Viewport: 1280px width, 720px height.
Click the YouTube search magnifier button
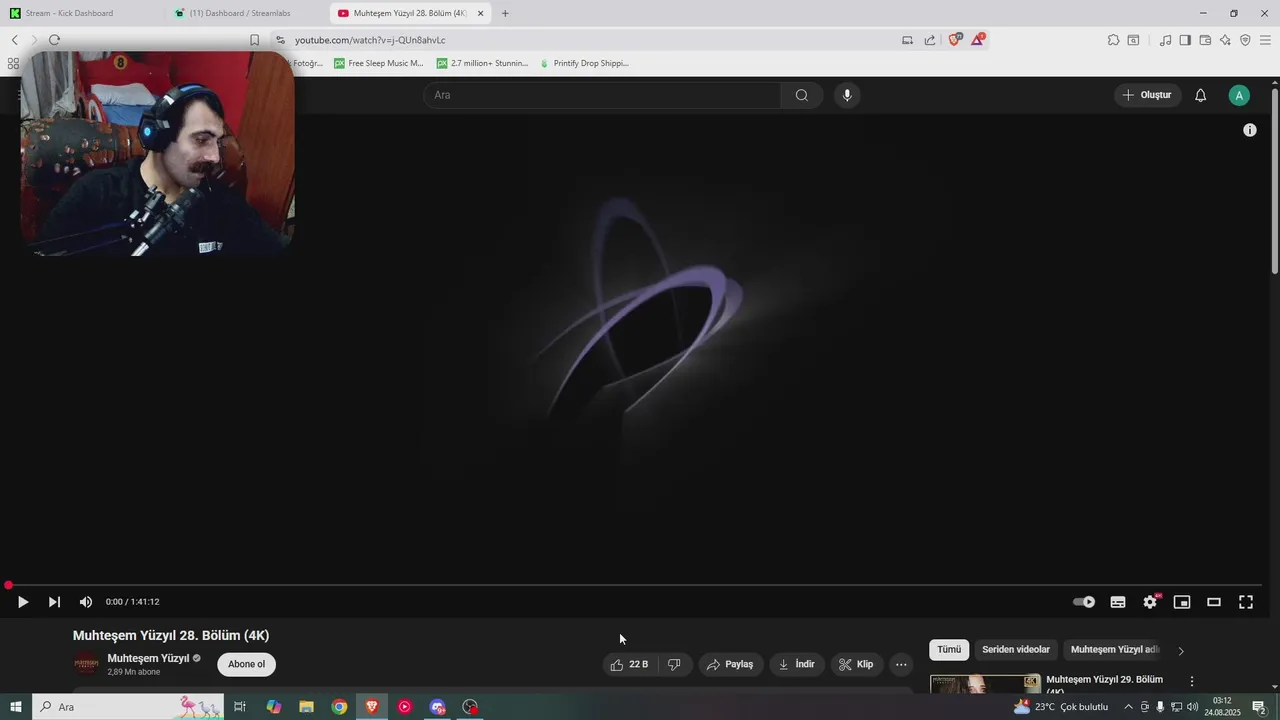[x=802, y=95]
